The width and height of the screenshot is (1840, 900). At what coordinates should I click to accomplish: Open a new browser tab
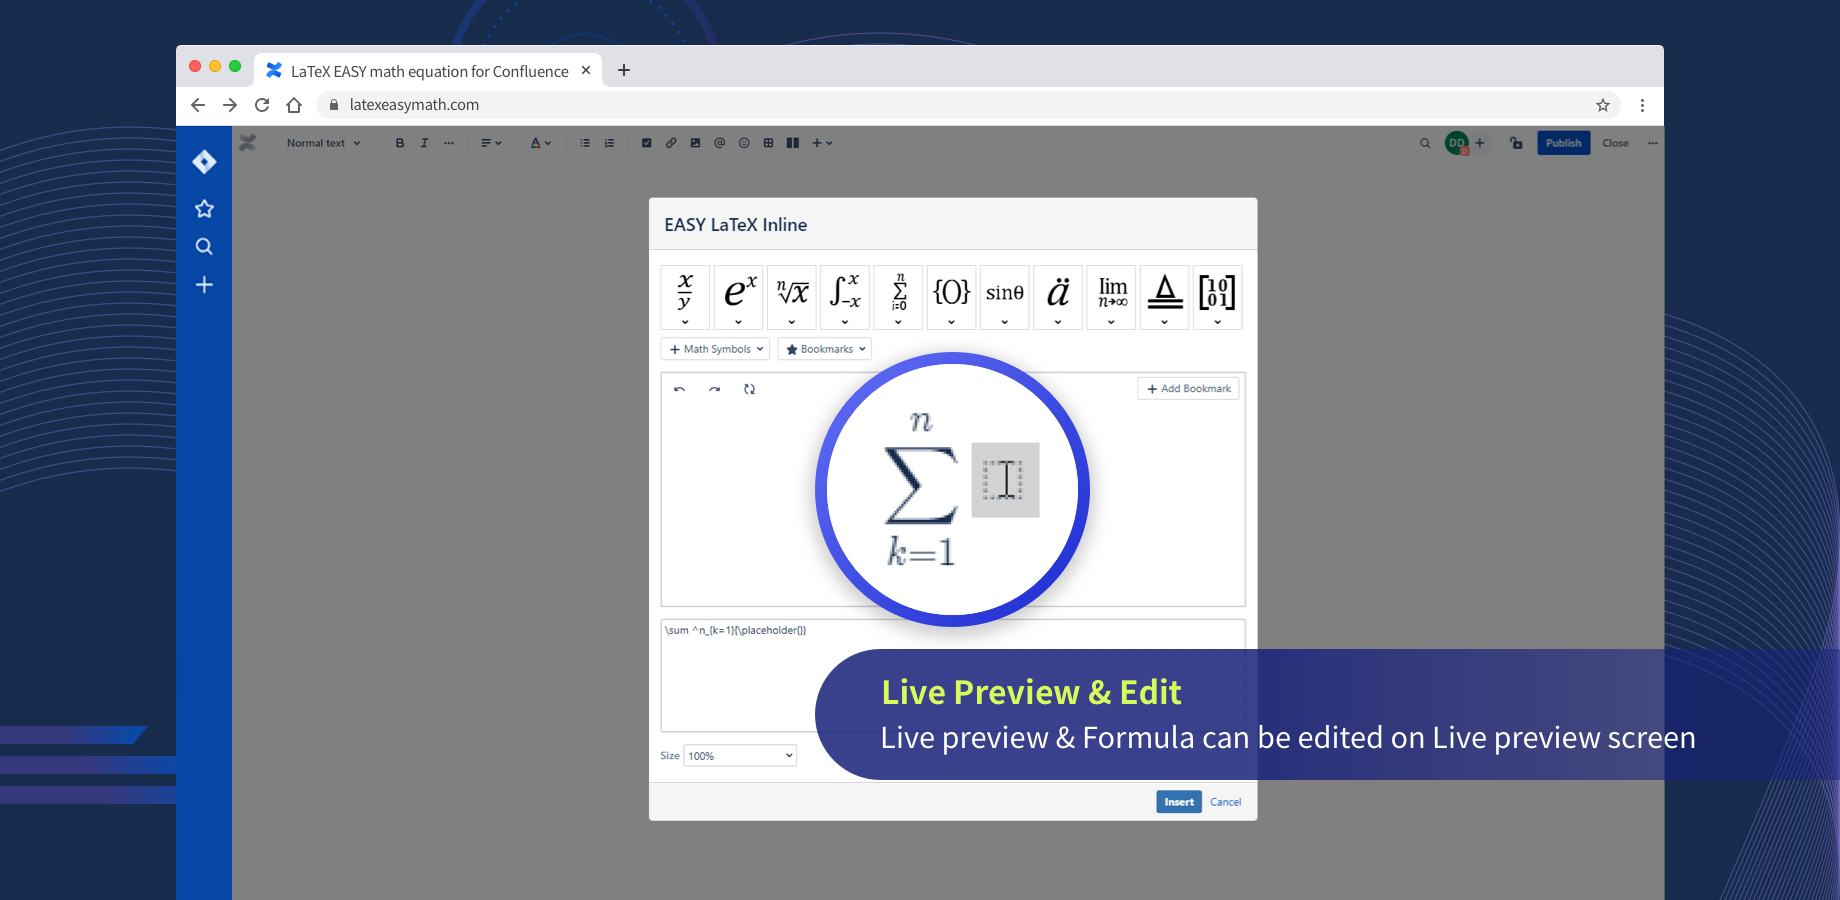coord(624,70)
